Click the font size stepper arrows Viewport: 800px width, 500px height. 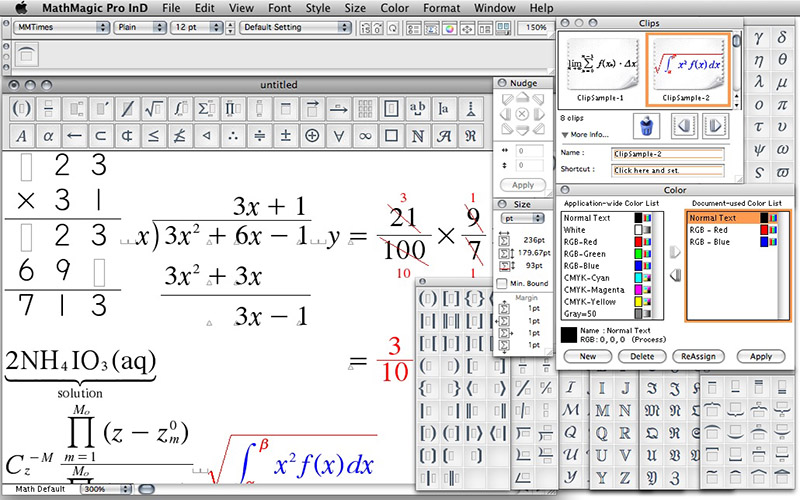pos(230,28)
